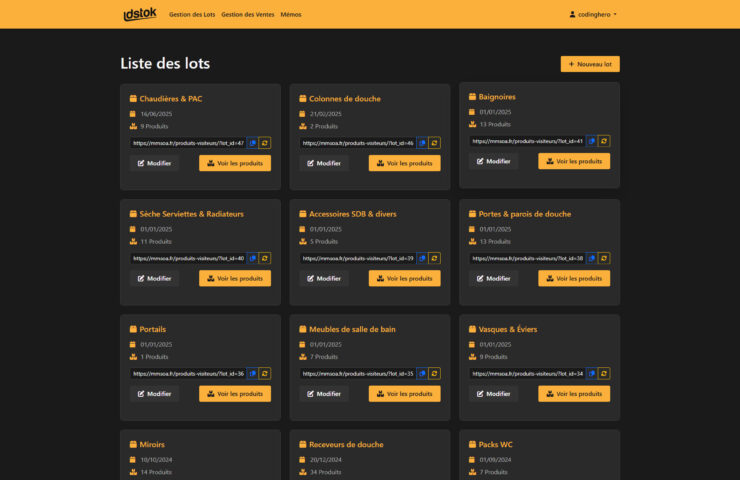
Task: View products of Baignoires
Action: click(574, 161)
